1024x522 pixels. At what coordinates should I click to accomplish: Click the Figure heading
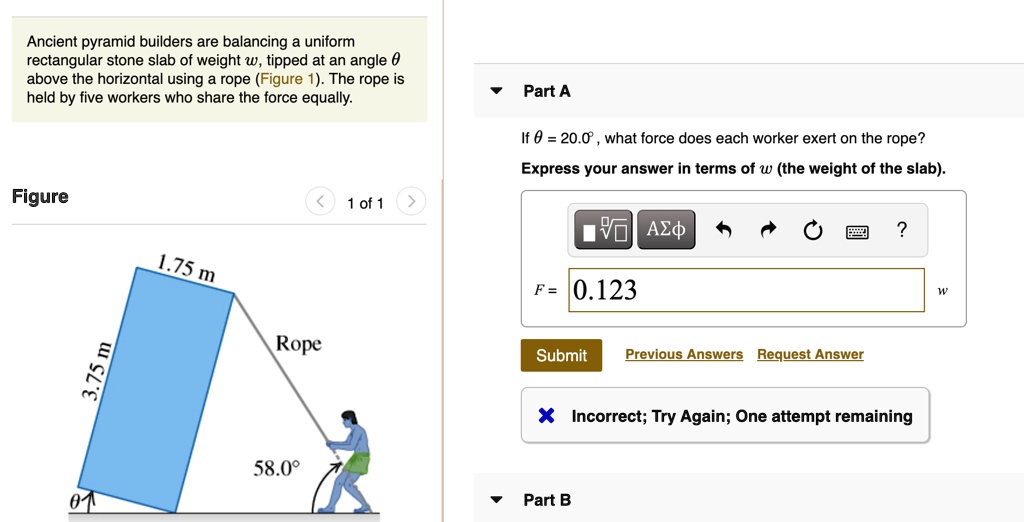pyautogui.click(x=40, y=197)
